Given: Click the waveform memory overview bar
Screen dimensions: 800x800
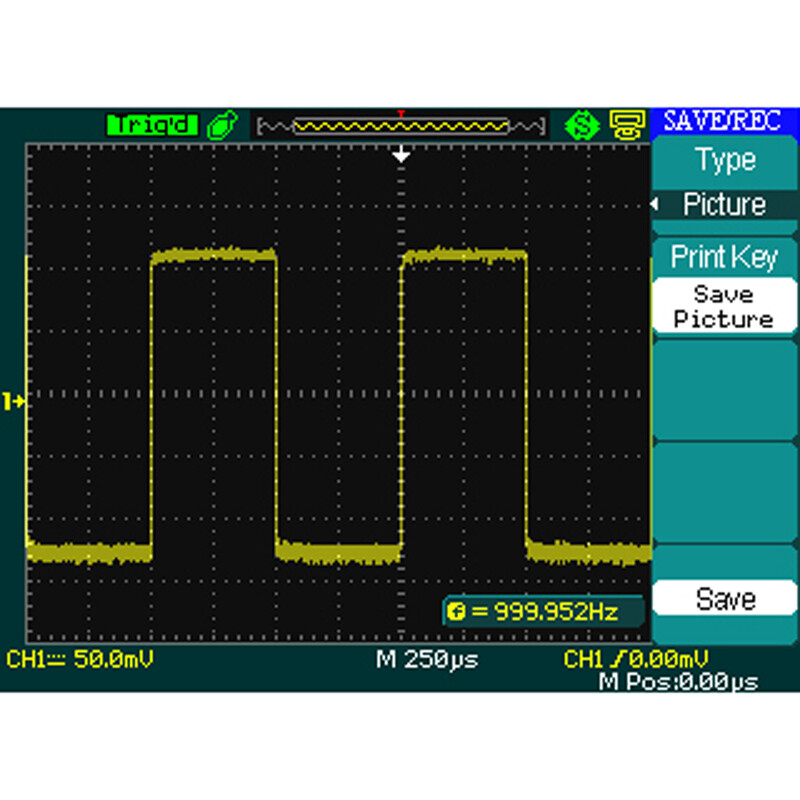Looking at the screenshot, I should (401, 126).
